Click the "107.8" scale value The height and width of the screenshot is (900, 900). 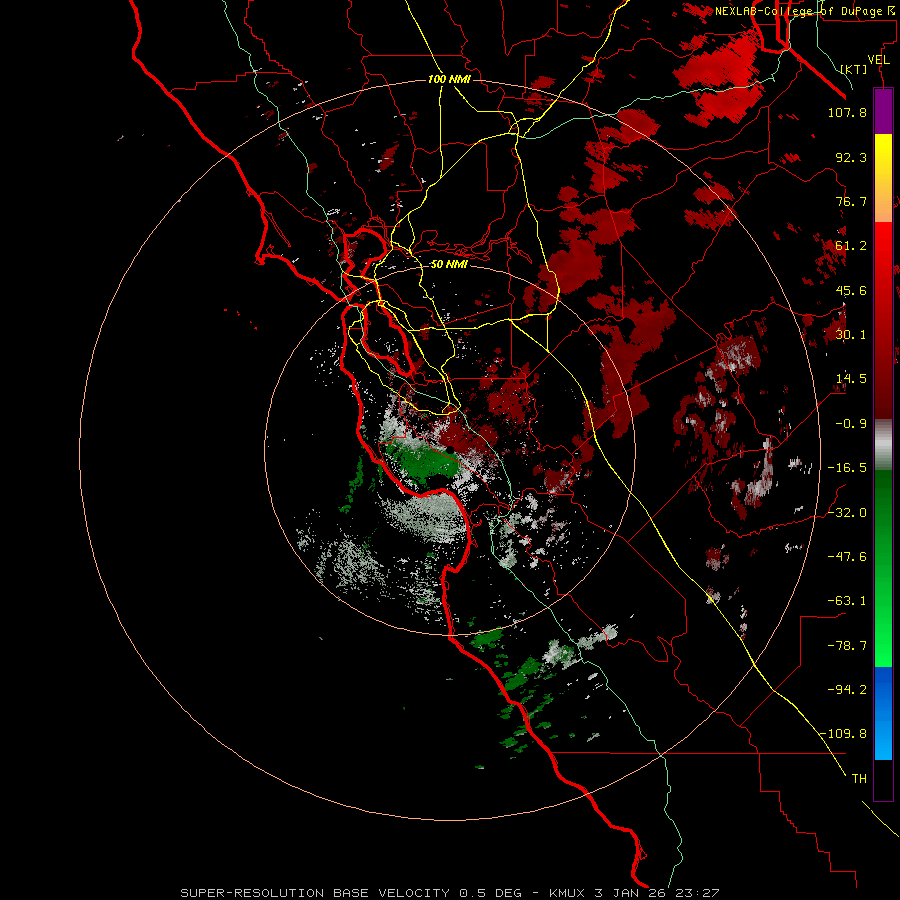click(x=847, y=112)
